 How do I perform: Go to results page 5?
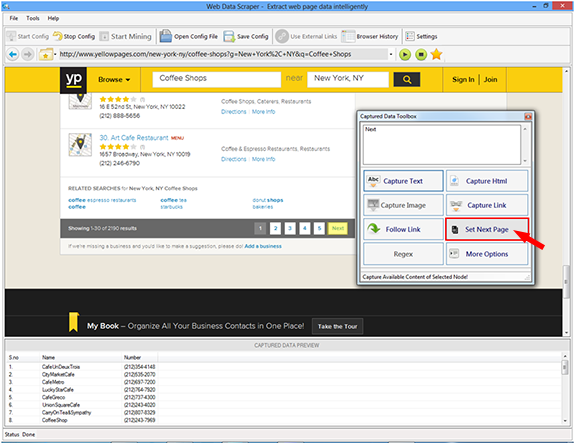319,228
